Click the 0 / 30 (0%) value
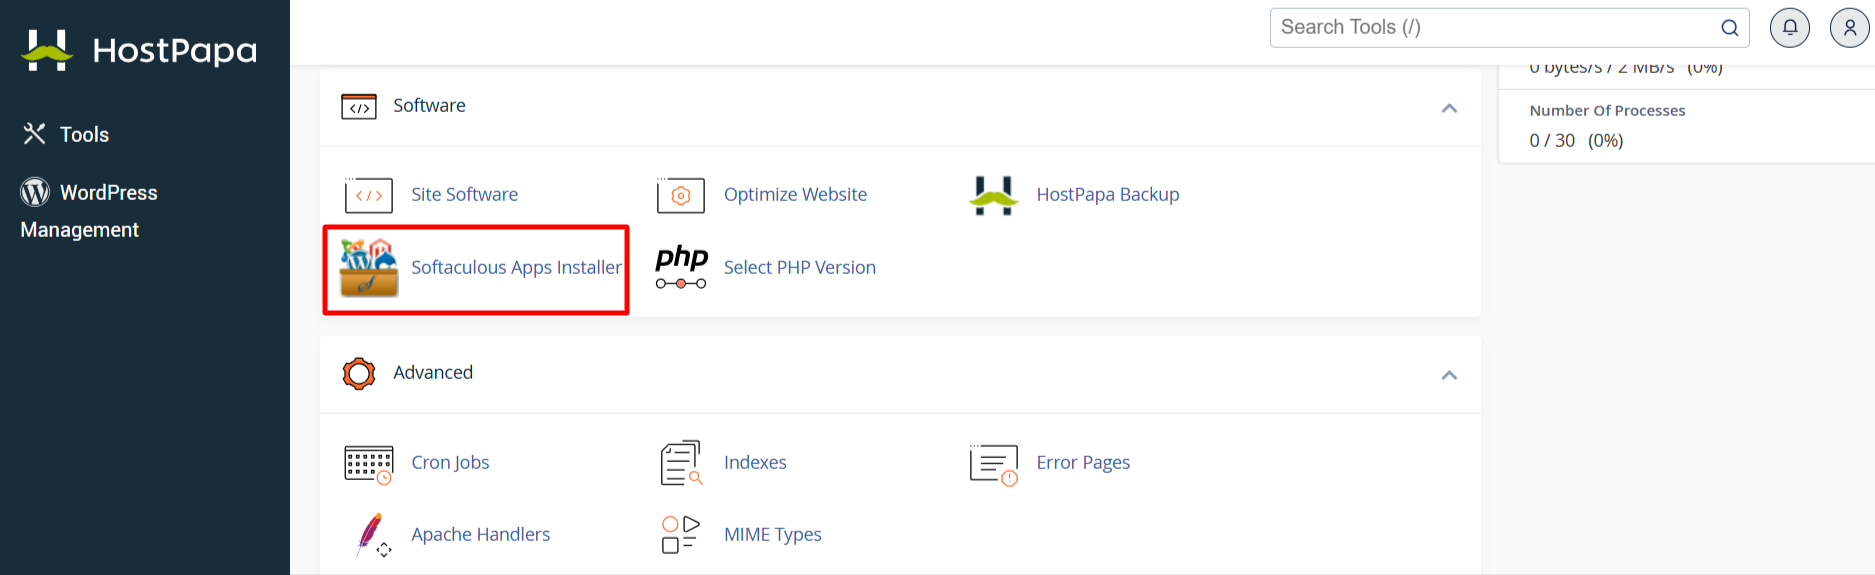 click(1576, 140)
